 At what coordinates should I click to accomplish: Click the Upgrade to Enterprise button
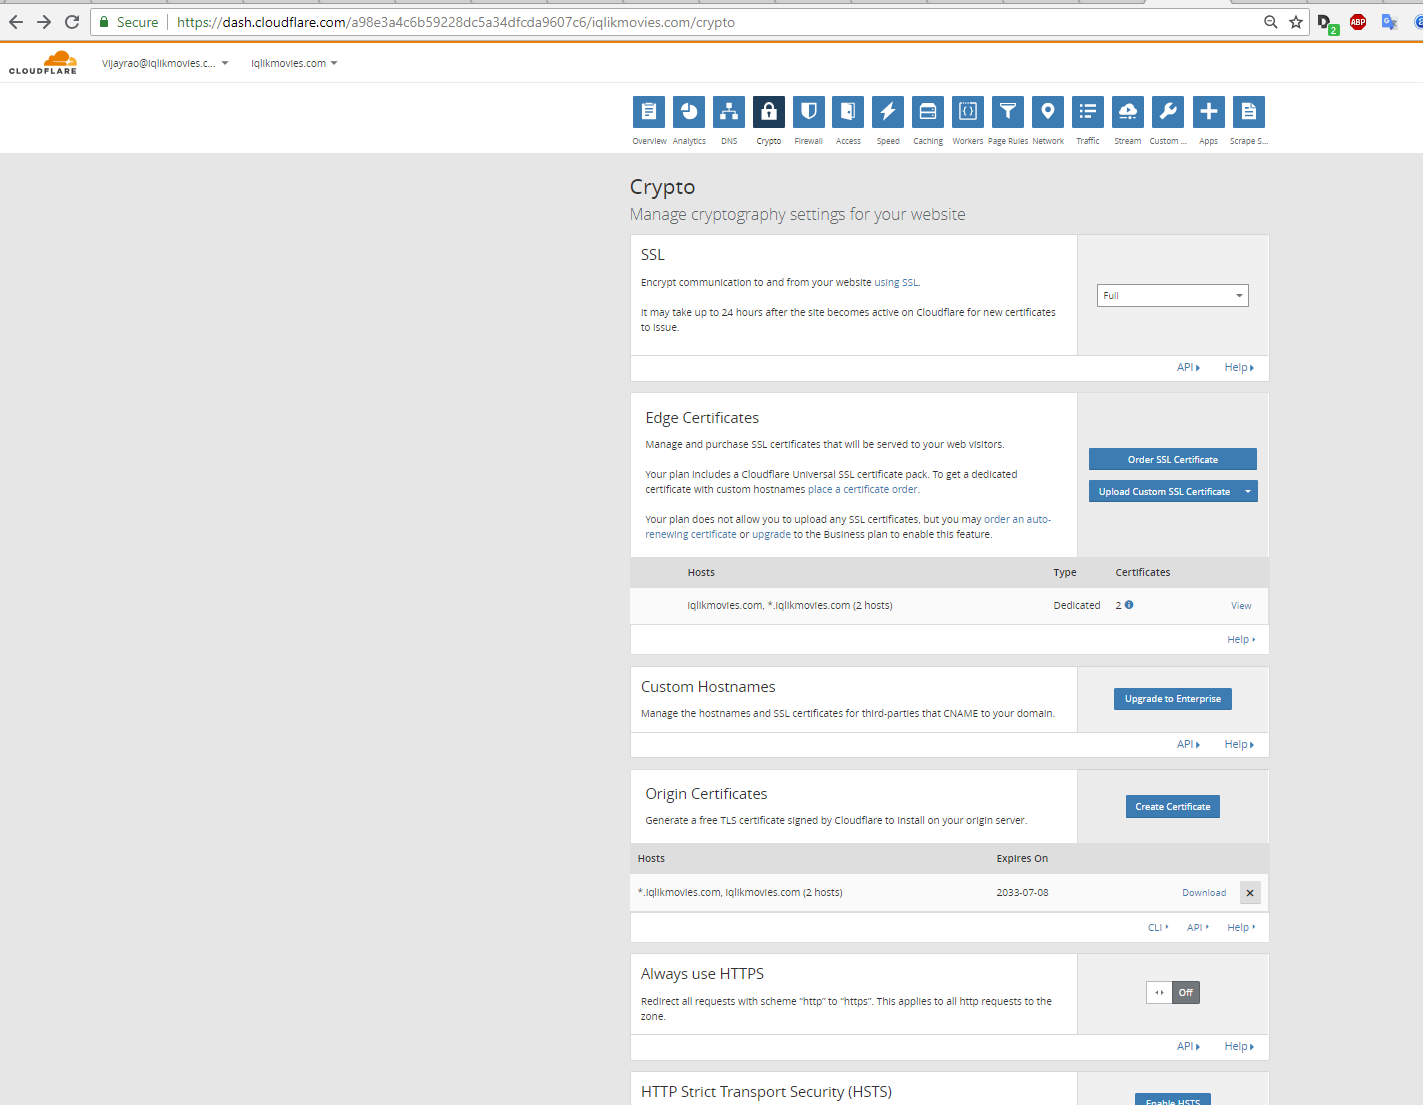pyautogui.click(x=1173, y=699)
